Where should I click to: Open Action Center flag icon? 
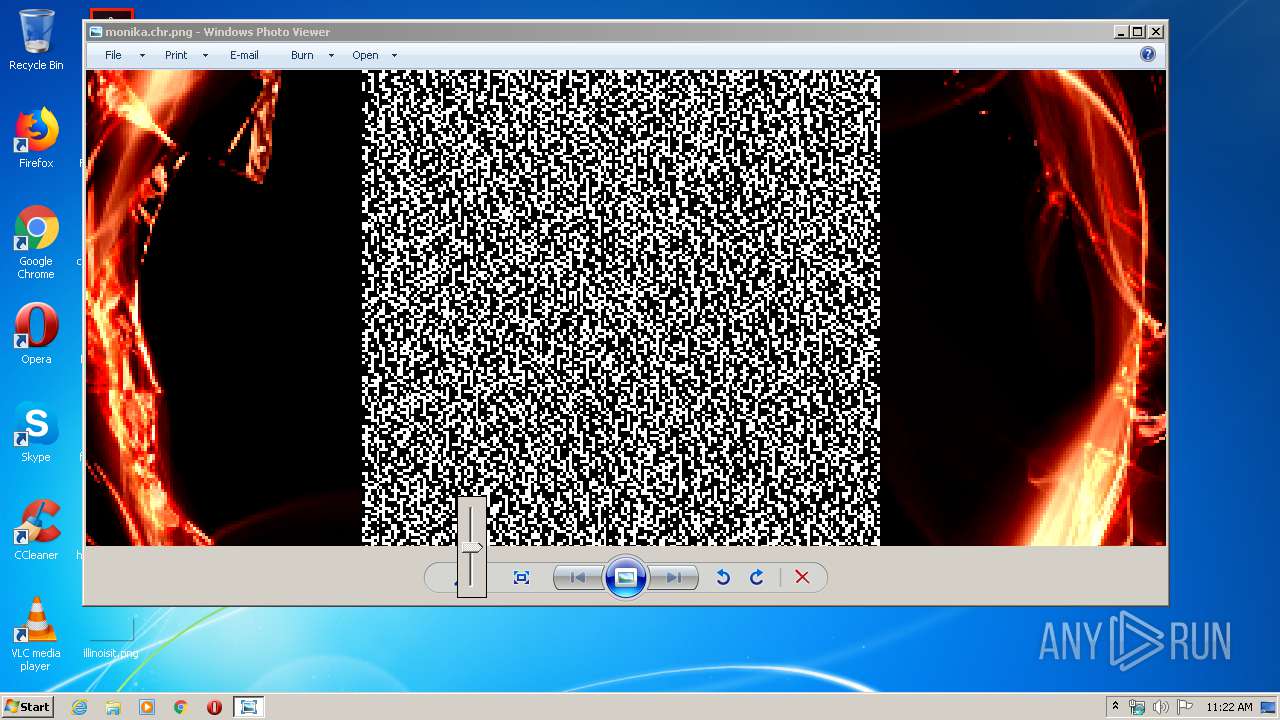click(1185, 707)
